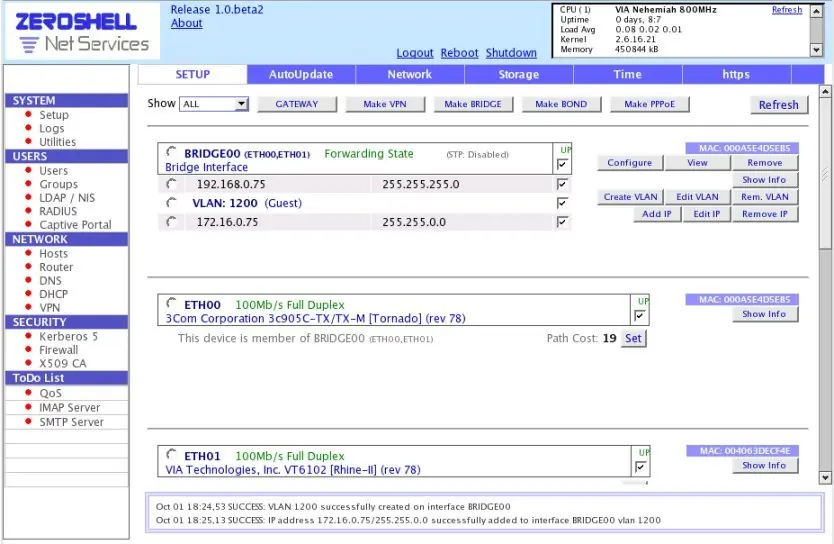
Task: Open Router in the Network menu
Action: (x=56, y=267)
